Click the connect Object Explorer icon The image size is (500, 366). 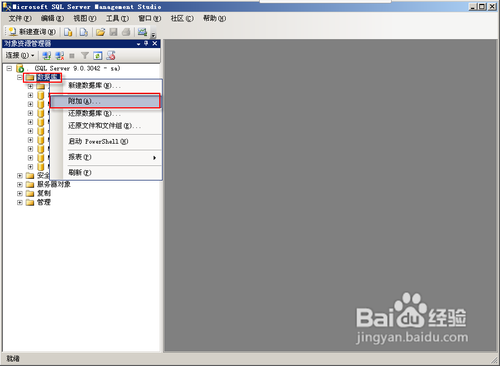47,56
